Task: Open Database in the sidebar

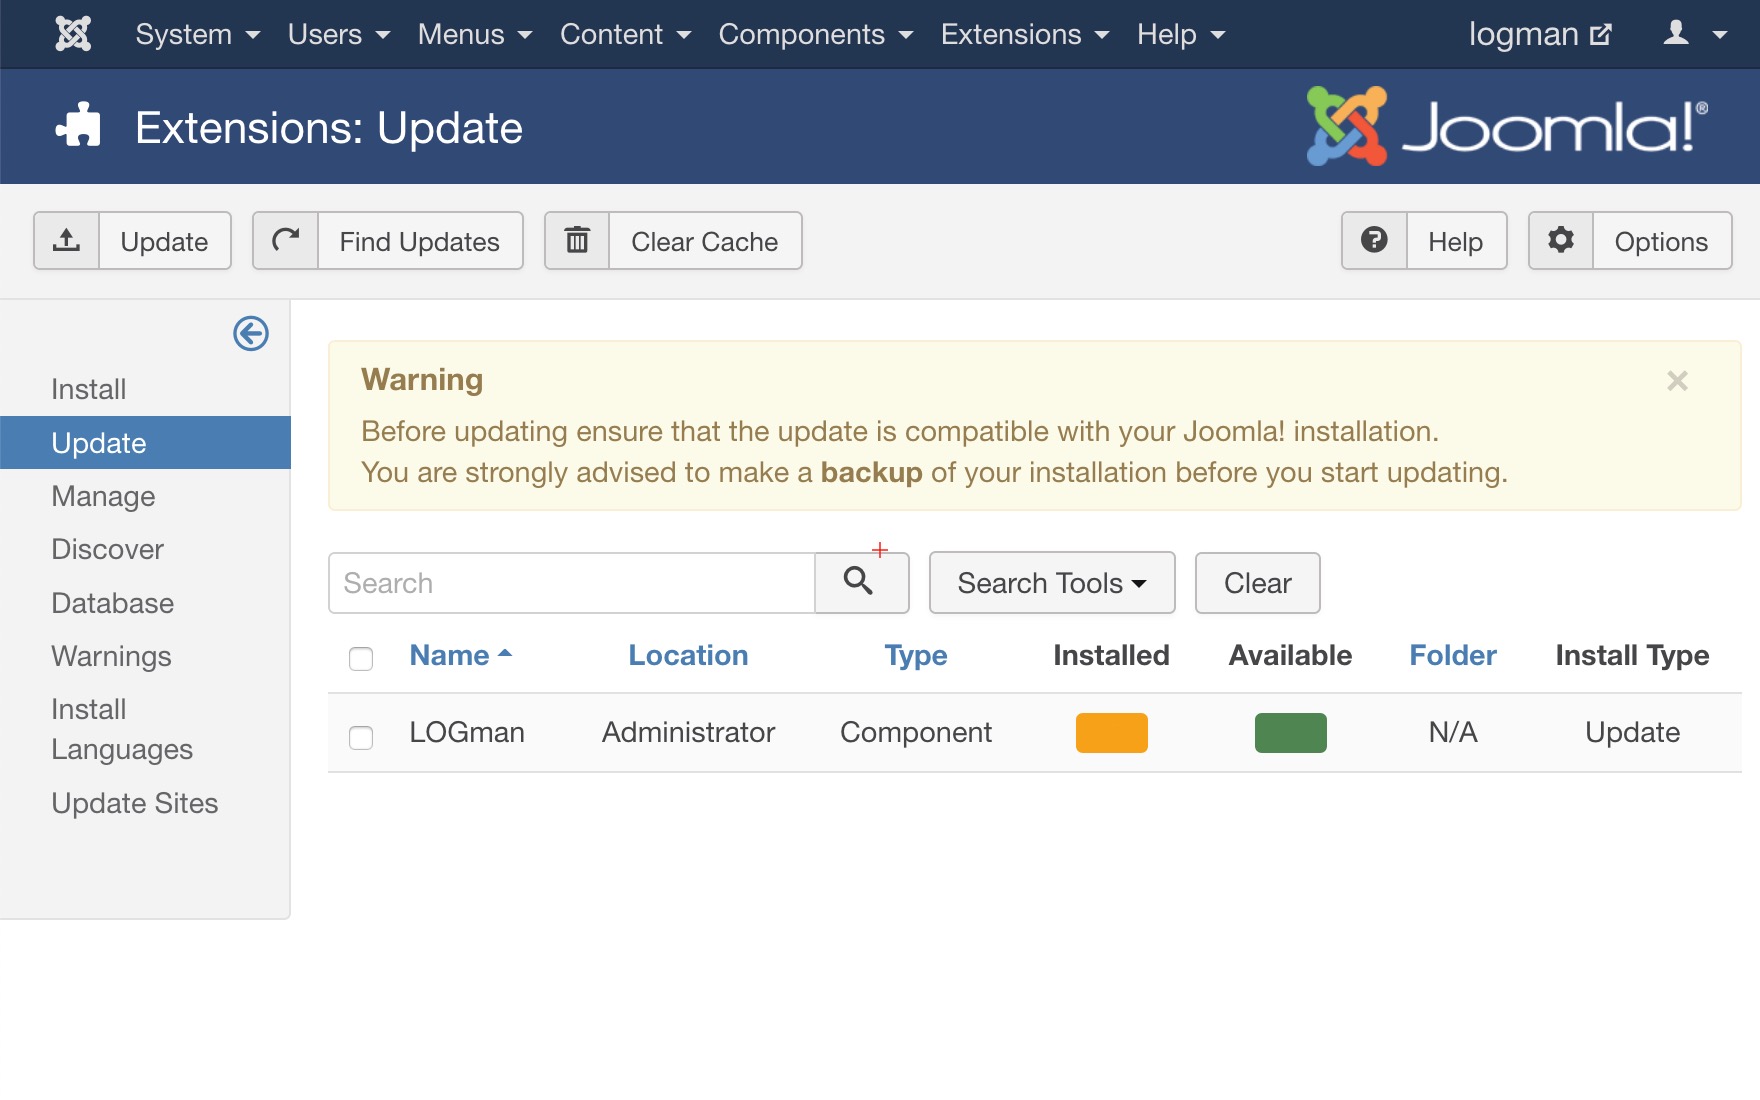Action: [x=112, y=603]
